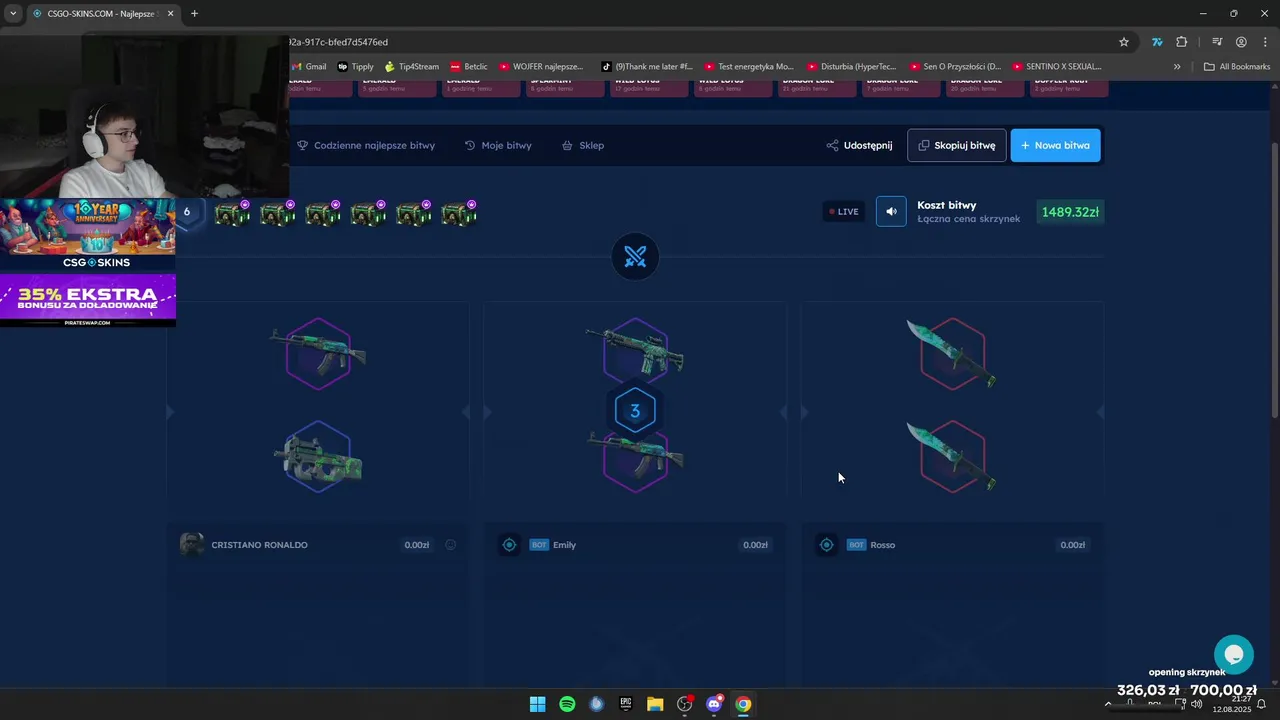Open the WOJFER najlepsze bookmark
Screen dimensions: 1280x720
point(541,67)
